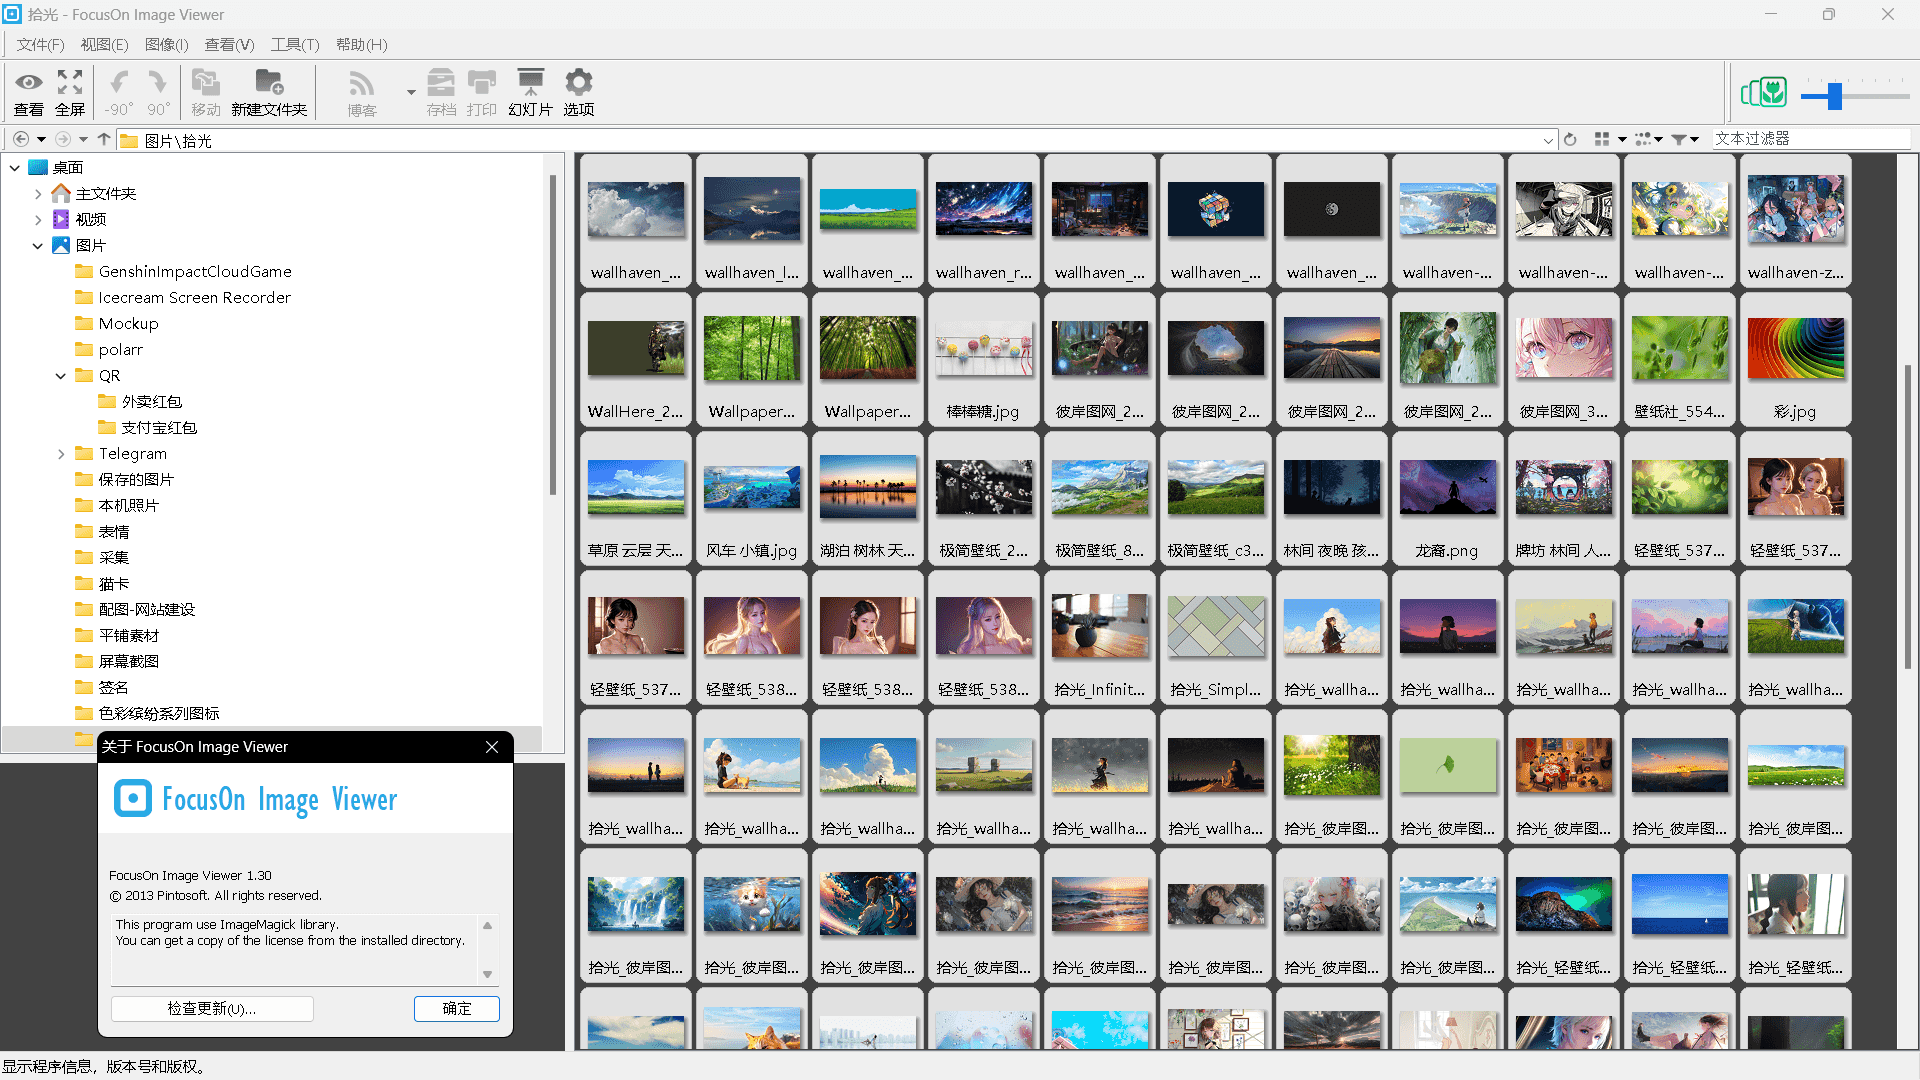Go up one folder level
The height and width of the screenshot is (1080, 1920).
[104, 140]
